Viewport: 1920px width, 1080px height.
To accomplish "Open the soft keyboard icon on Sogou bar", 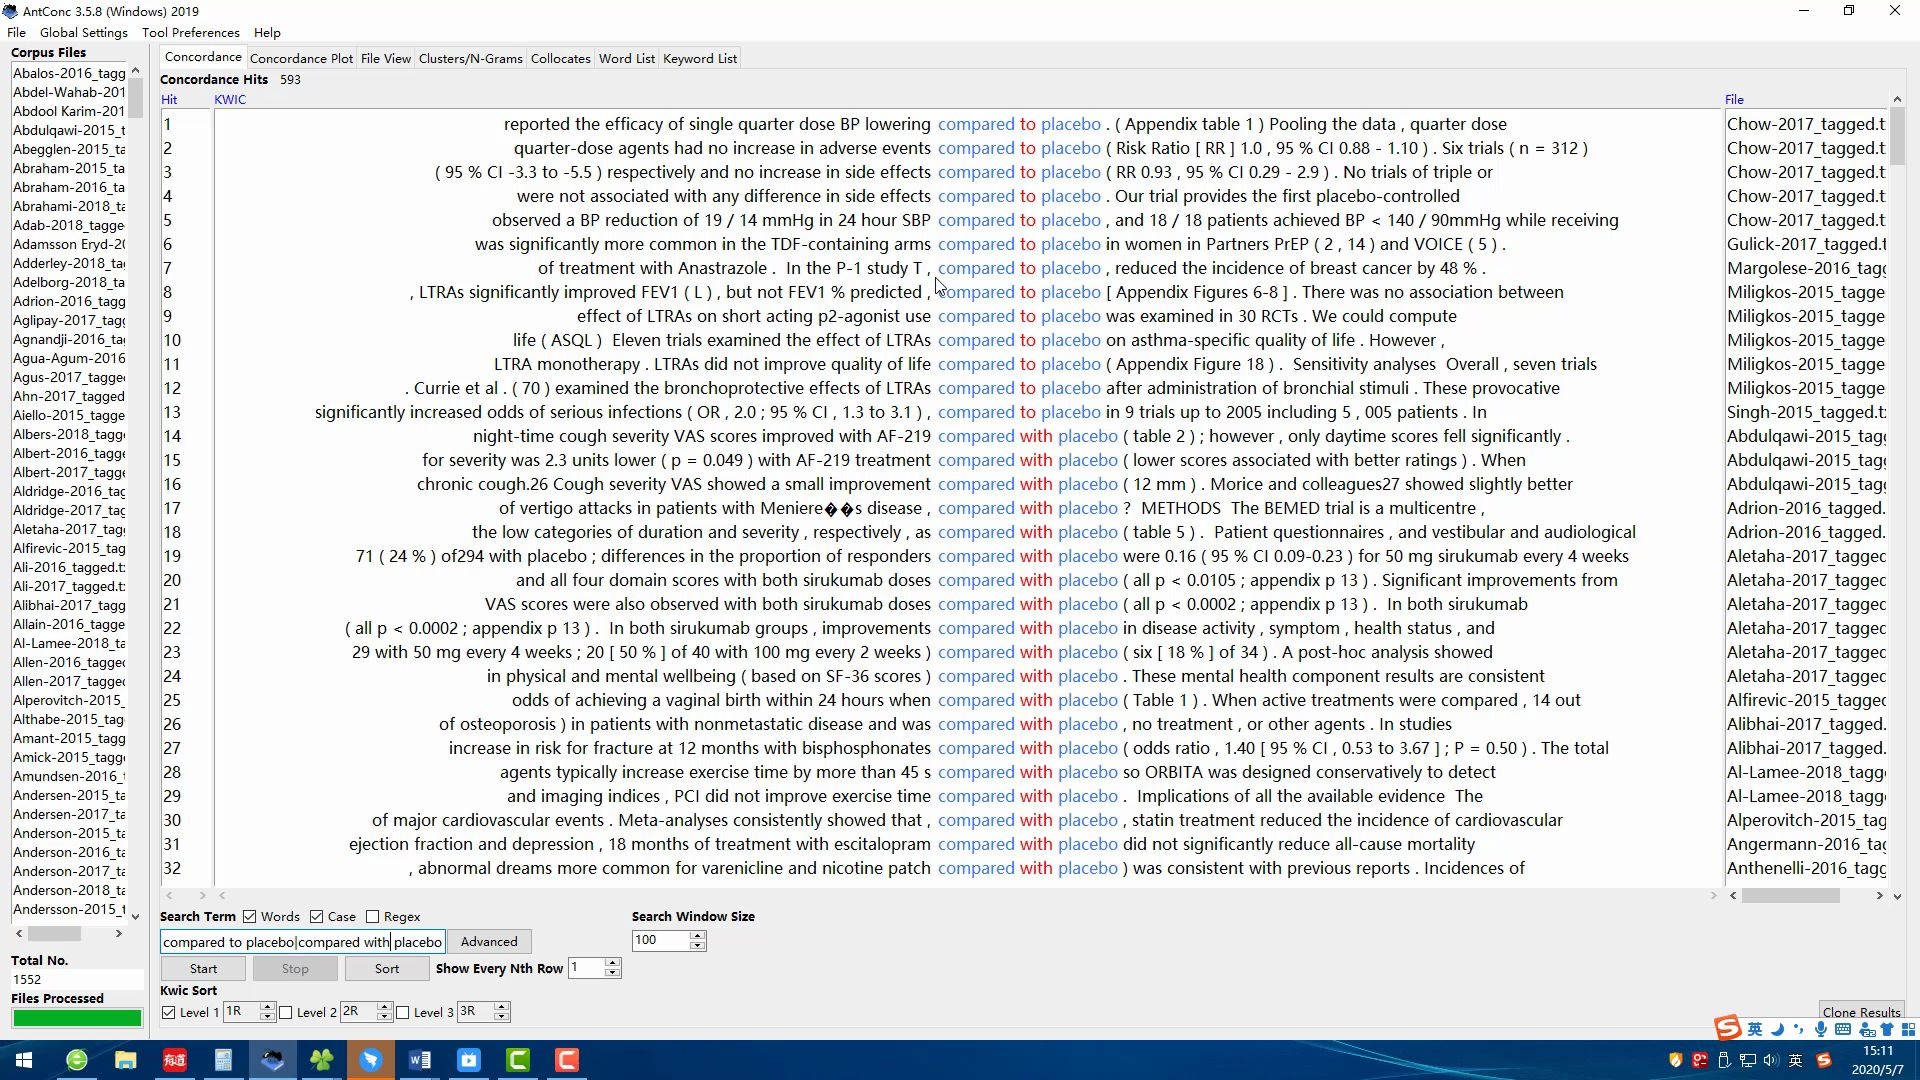I will coord(1842,1029).
